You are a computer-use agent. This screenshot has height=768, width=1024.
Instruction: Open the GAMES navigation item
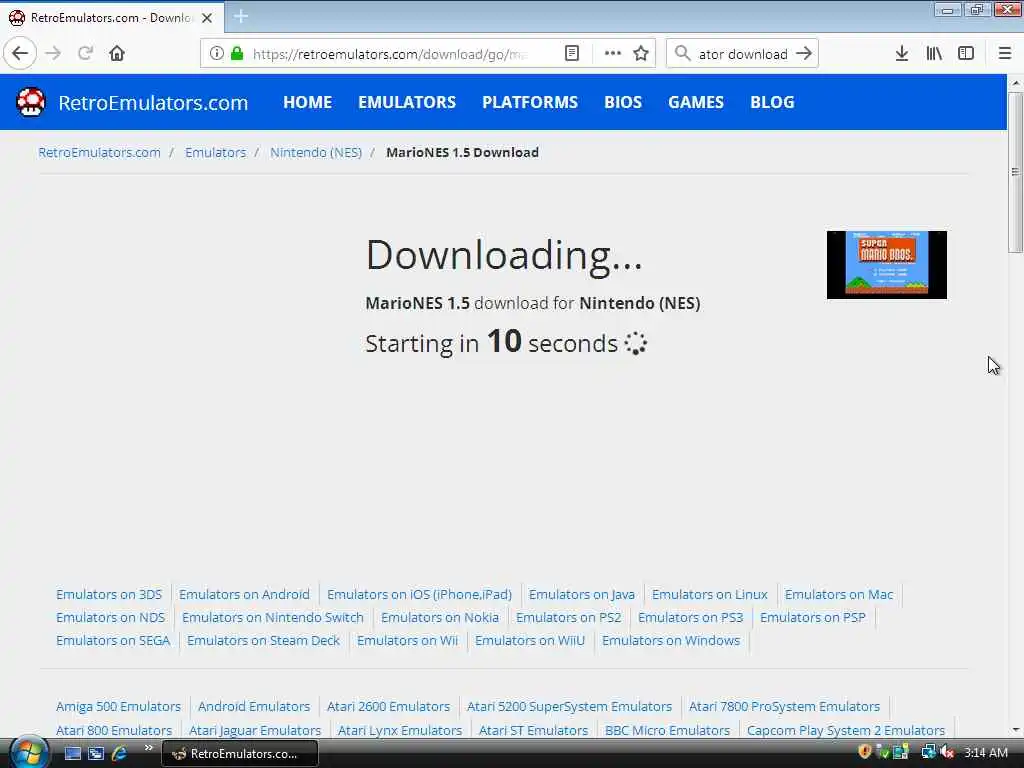tap(696, 102)
